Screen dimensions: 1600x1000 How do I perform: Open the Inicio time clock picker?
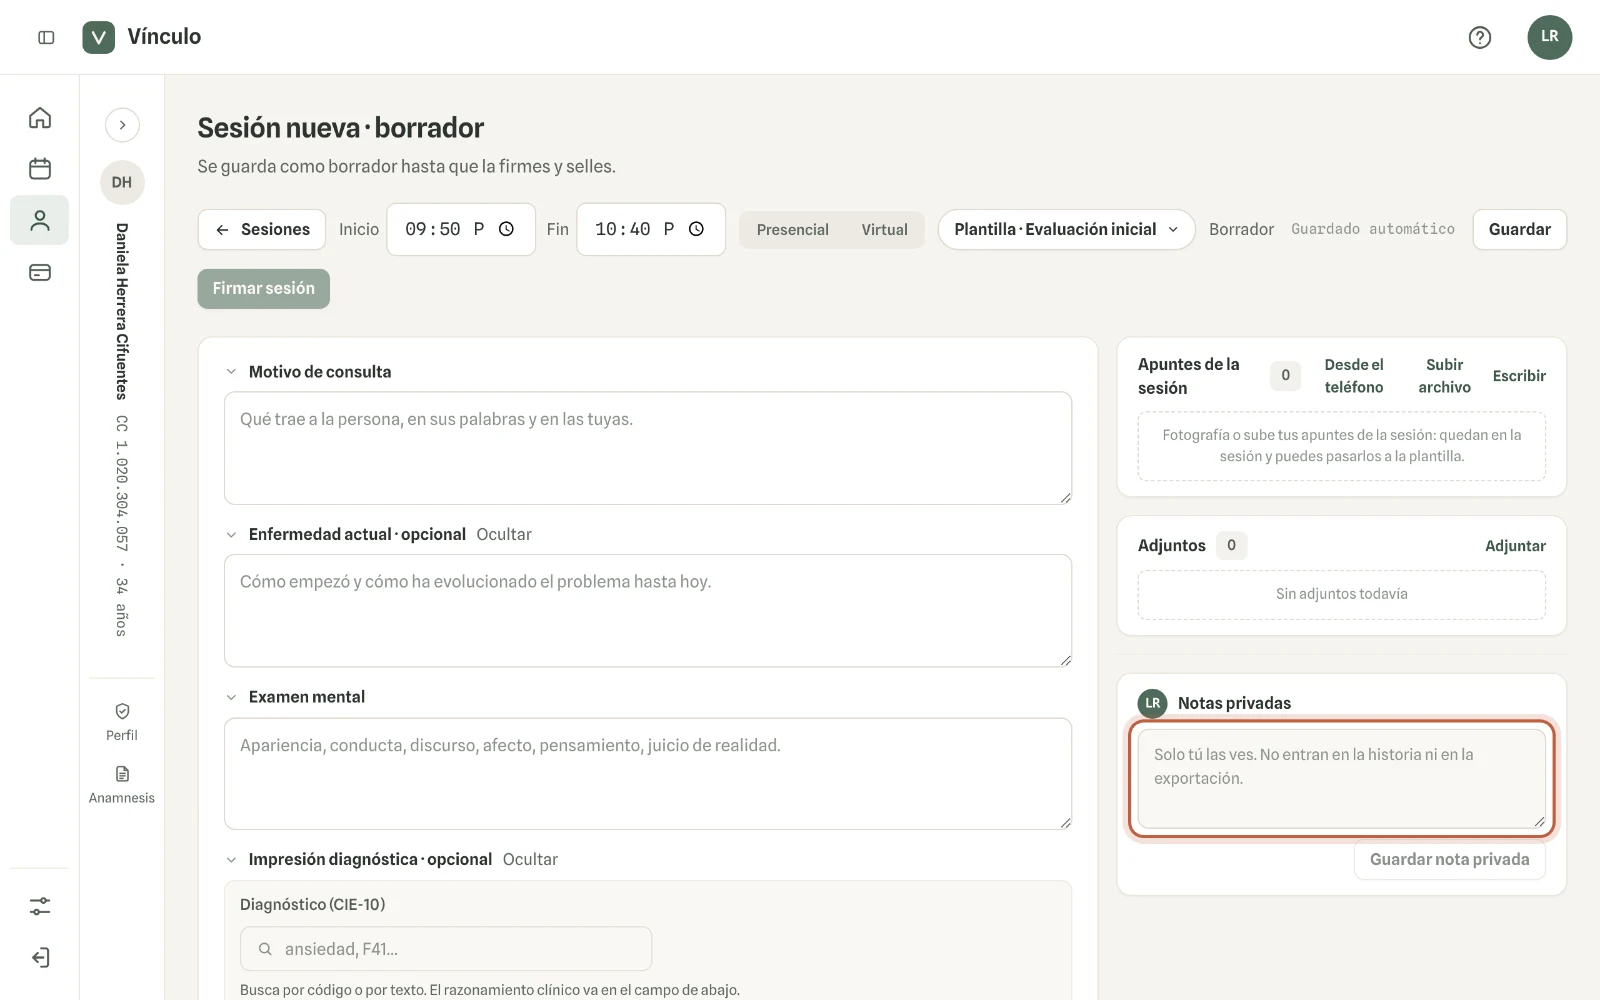click(507, 229)
